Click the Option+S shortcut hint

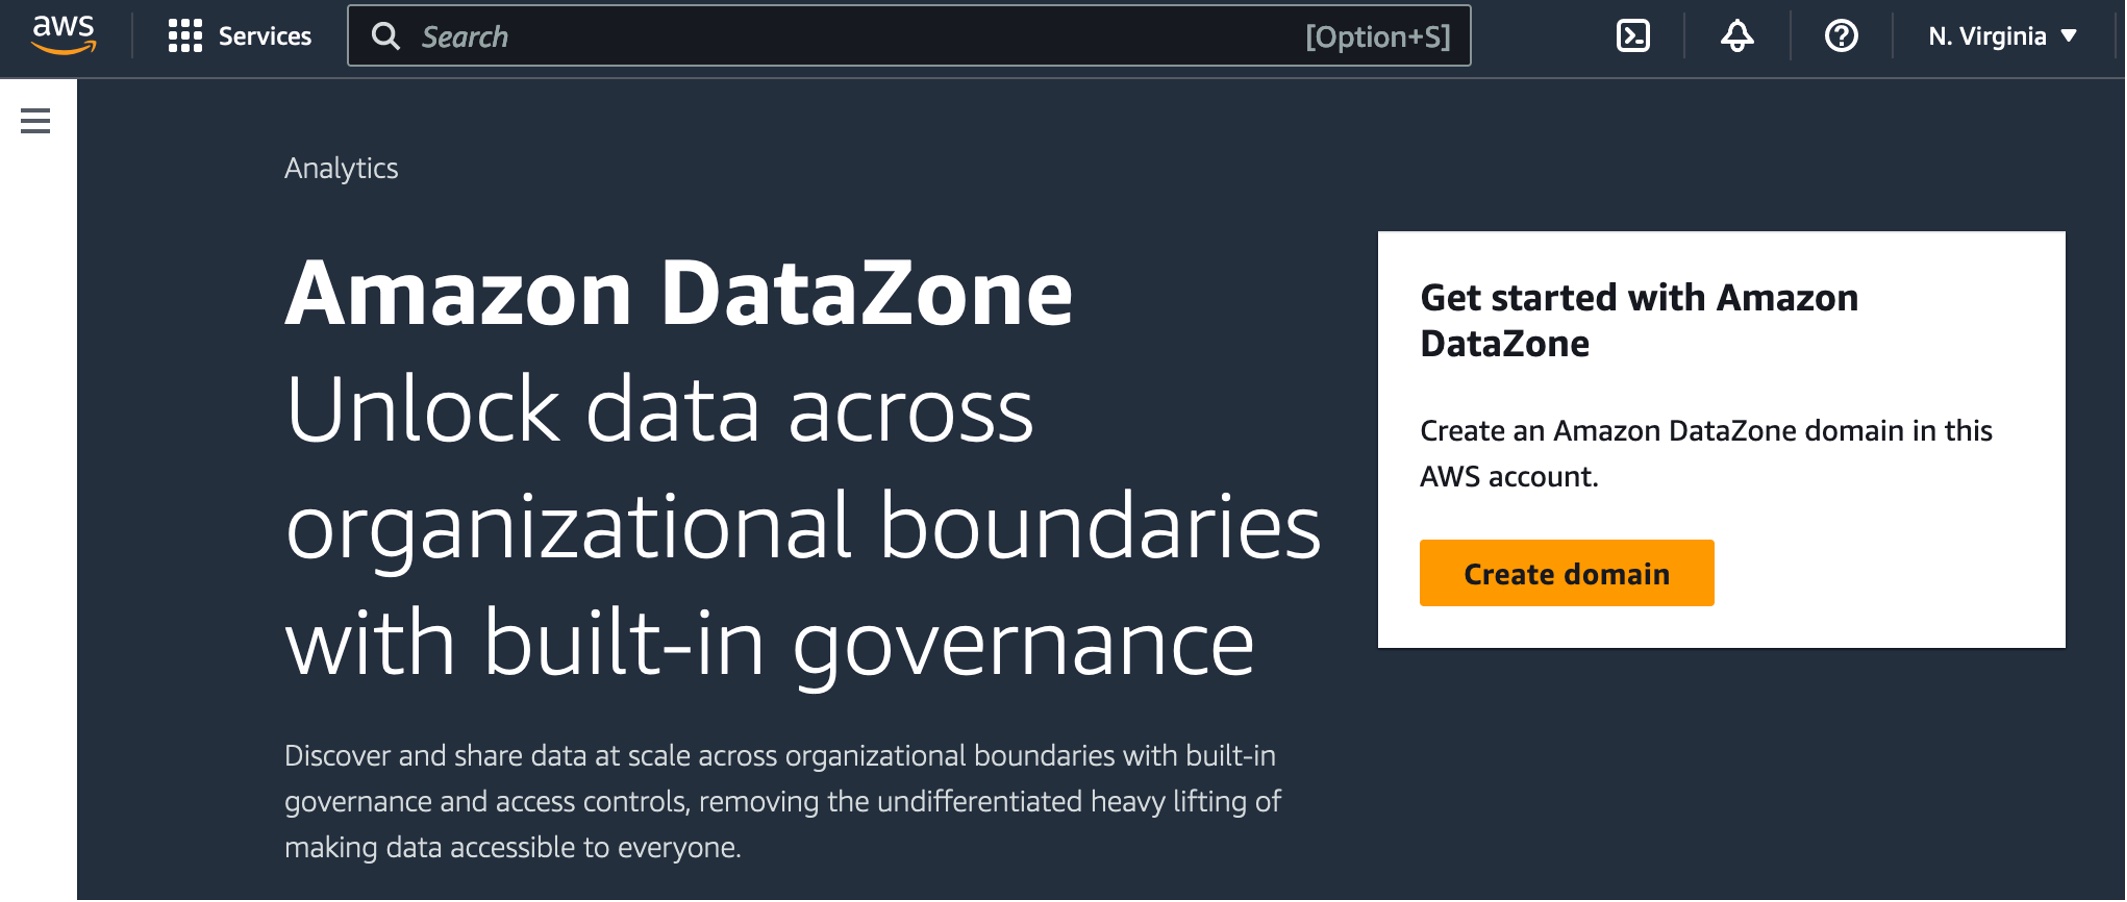(x=1377, y=37)
